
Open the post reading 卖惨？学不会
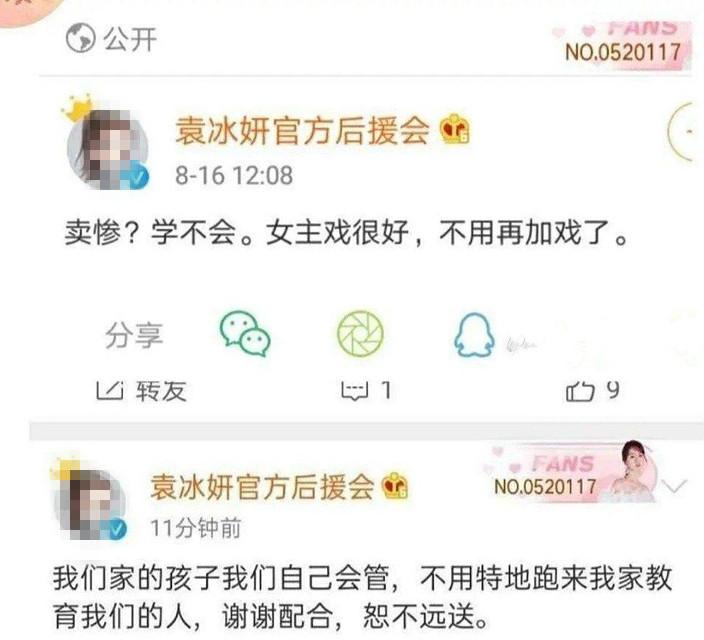coord(346,233)
